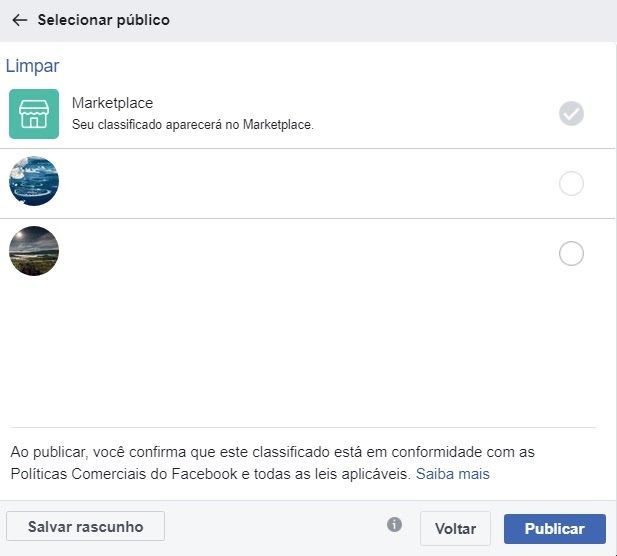617x556 pixels.
Task: Click the Selecionar público header title
Action: 104,20
